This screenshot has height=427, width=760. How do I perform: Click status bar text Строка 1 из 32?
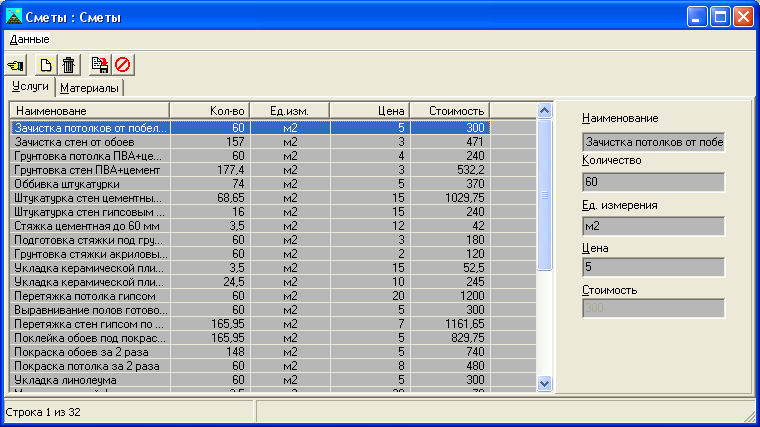point(43,412)
